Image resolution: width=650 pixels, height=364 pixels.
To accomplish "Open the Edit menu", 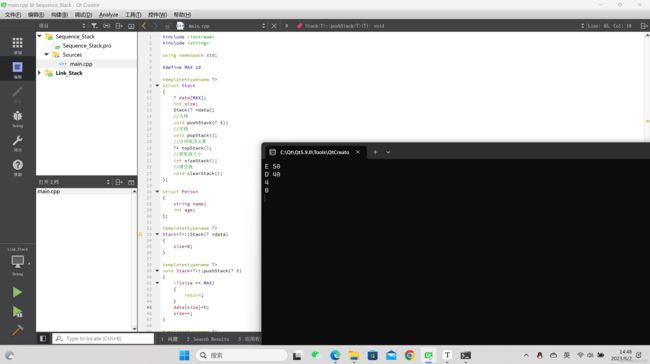I will [x=36, y=15].
